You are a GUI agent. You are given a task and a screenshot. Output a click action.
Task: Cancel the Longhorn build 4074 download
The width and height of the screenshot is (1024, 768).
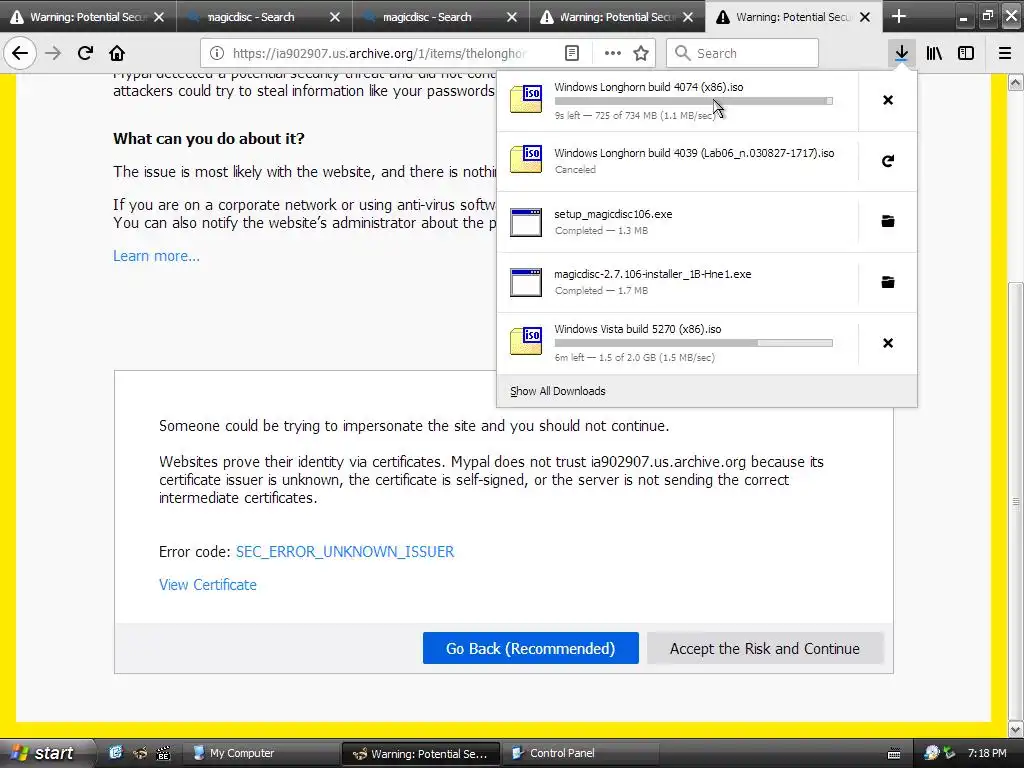888,100
